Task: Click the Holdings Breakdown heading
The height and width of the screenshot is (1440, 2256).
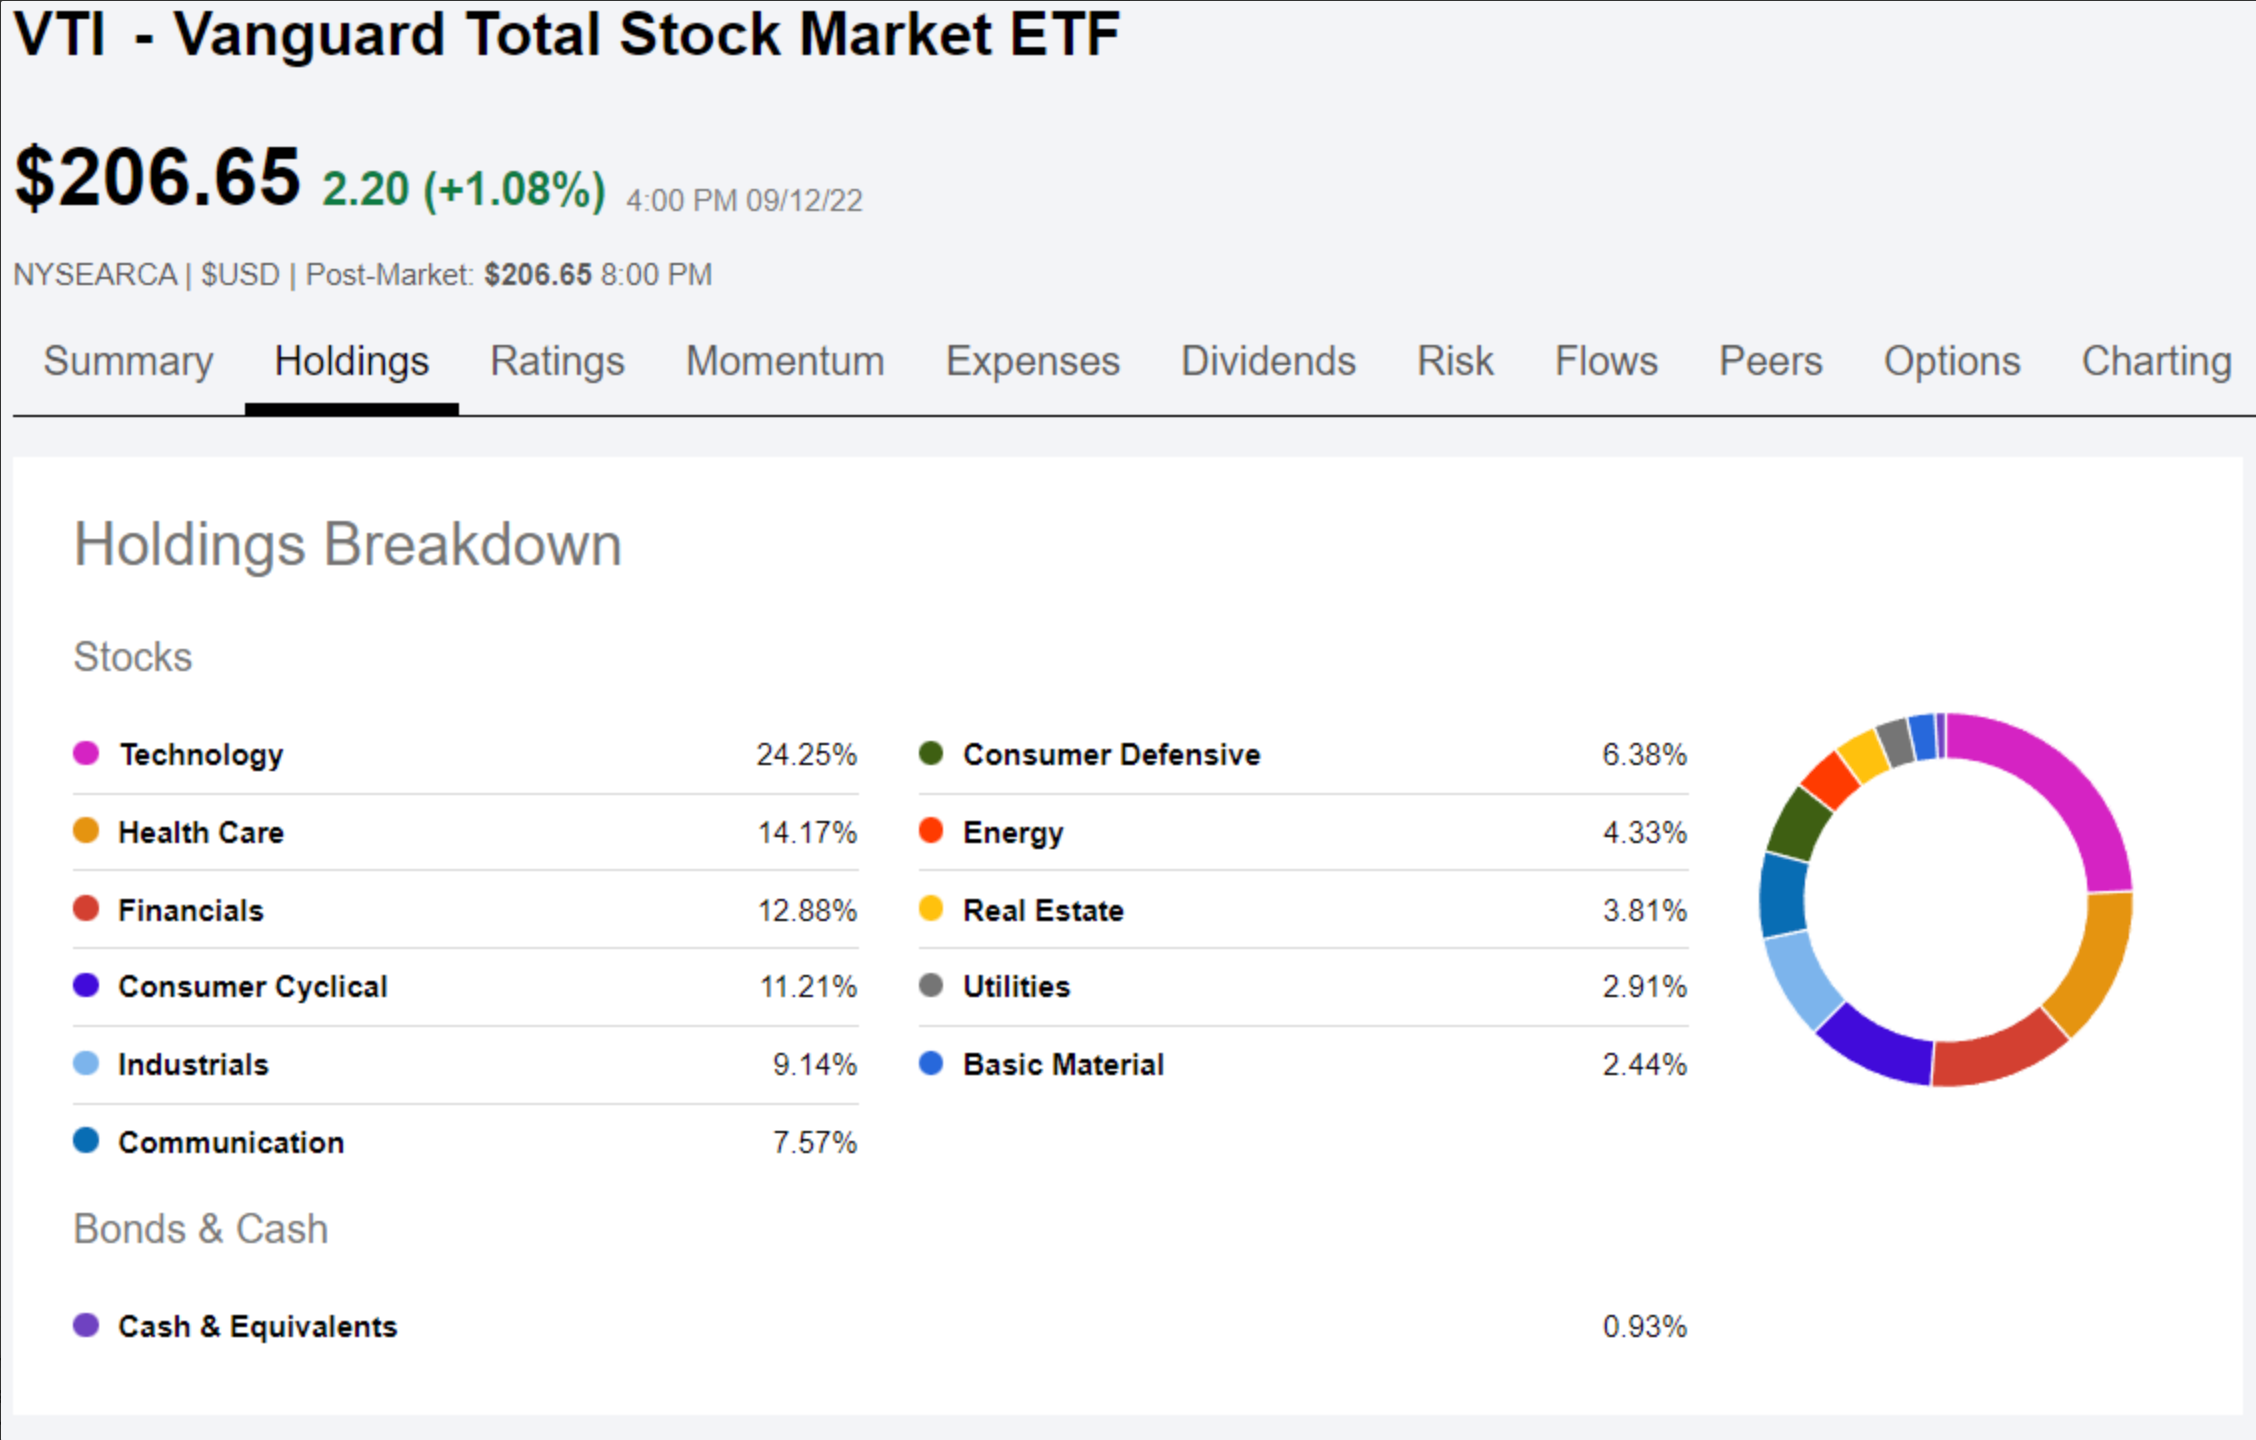Action: (347, 543)
